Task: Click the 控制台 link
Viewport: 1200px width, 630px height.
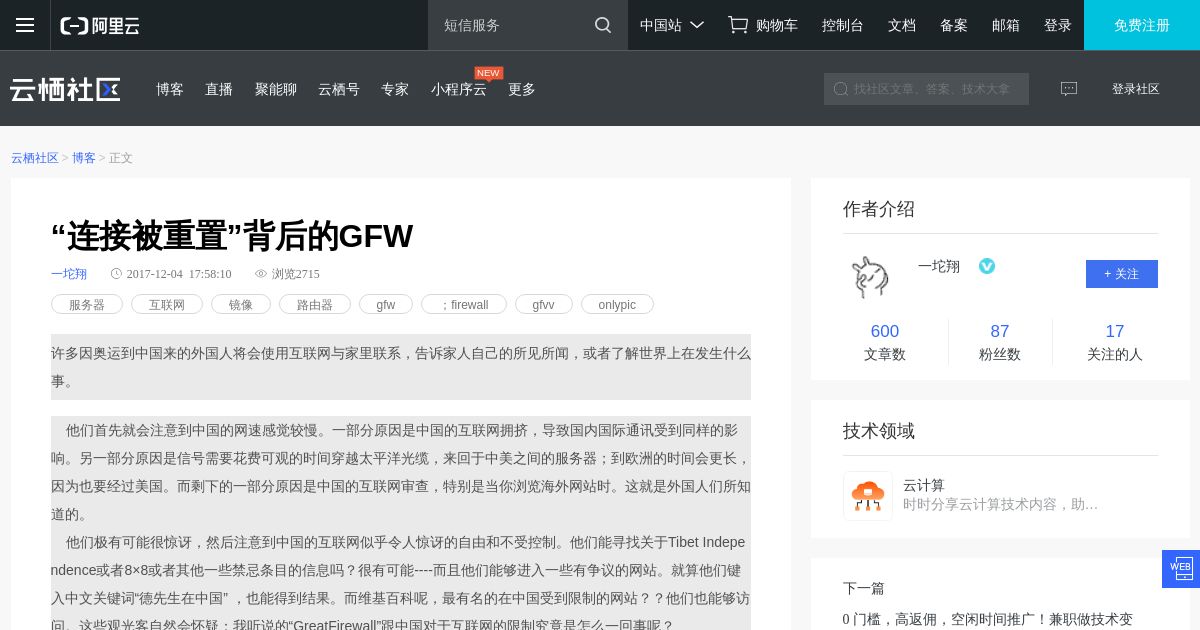Action: [843, 25]
